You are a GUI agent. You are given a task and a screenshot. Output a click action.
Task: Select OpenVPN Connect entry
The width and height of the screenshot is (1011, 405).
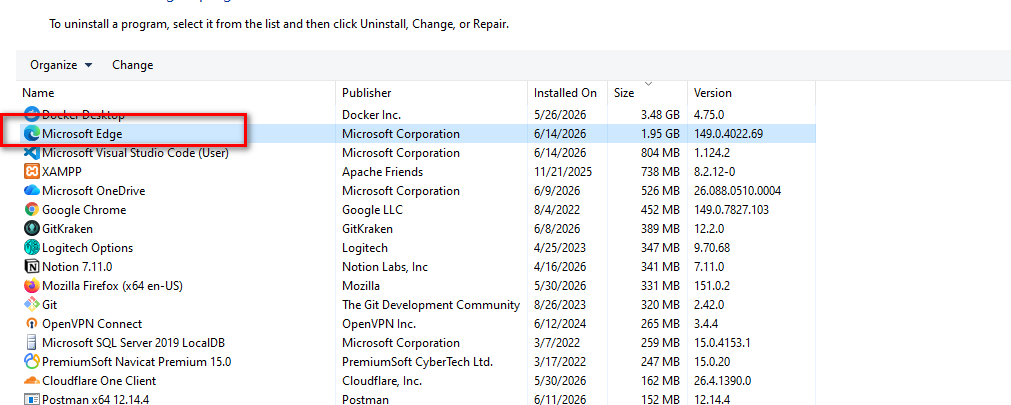point(92,324)
